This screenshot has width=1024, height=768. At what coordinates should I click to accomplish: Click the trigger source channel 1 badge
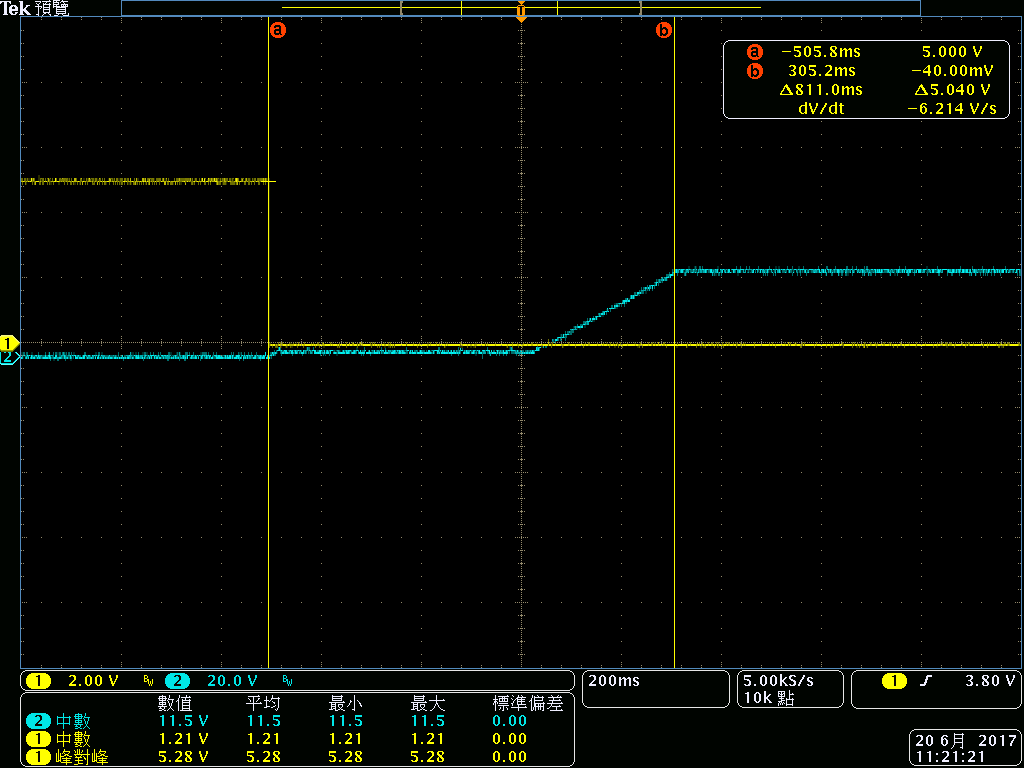(x=894, y=681)
